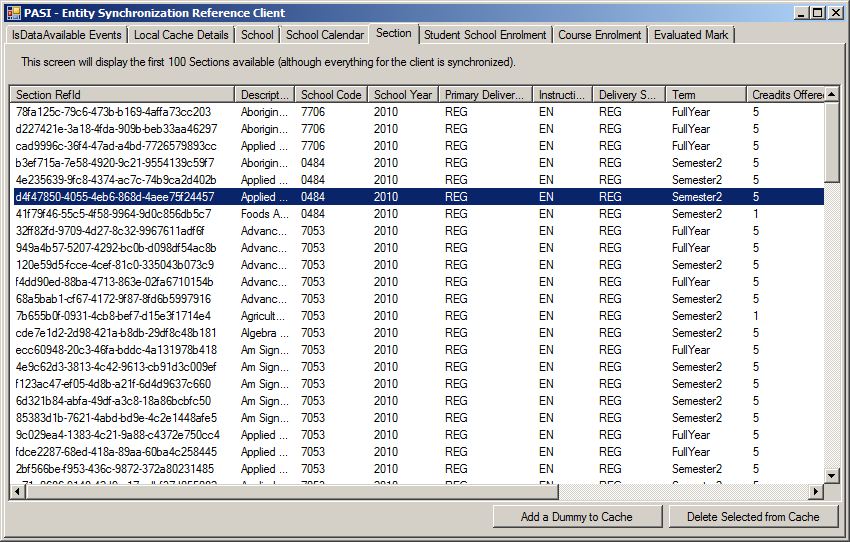The image size is (850, 542).
Task: Click the horizontal scrollbar right arrow
Action: [x=815, y=492]
